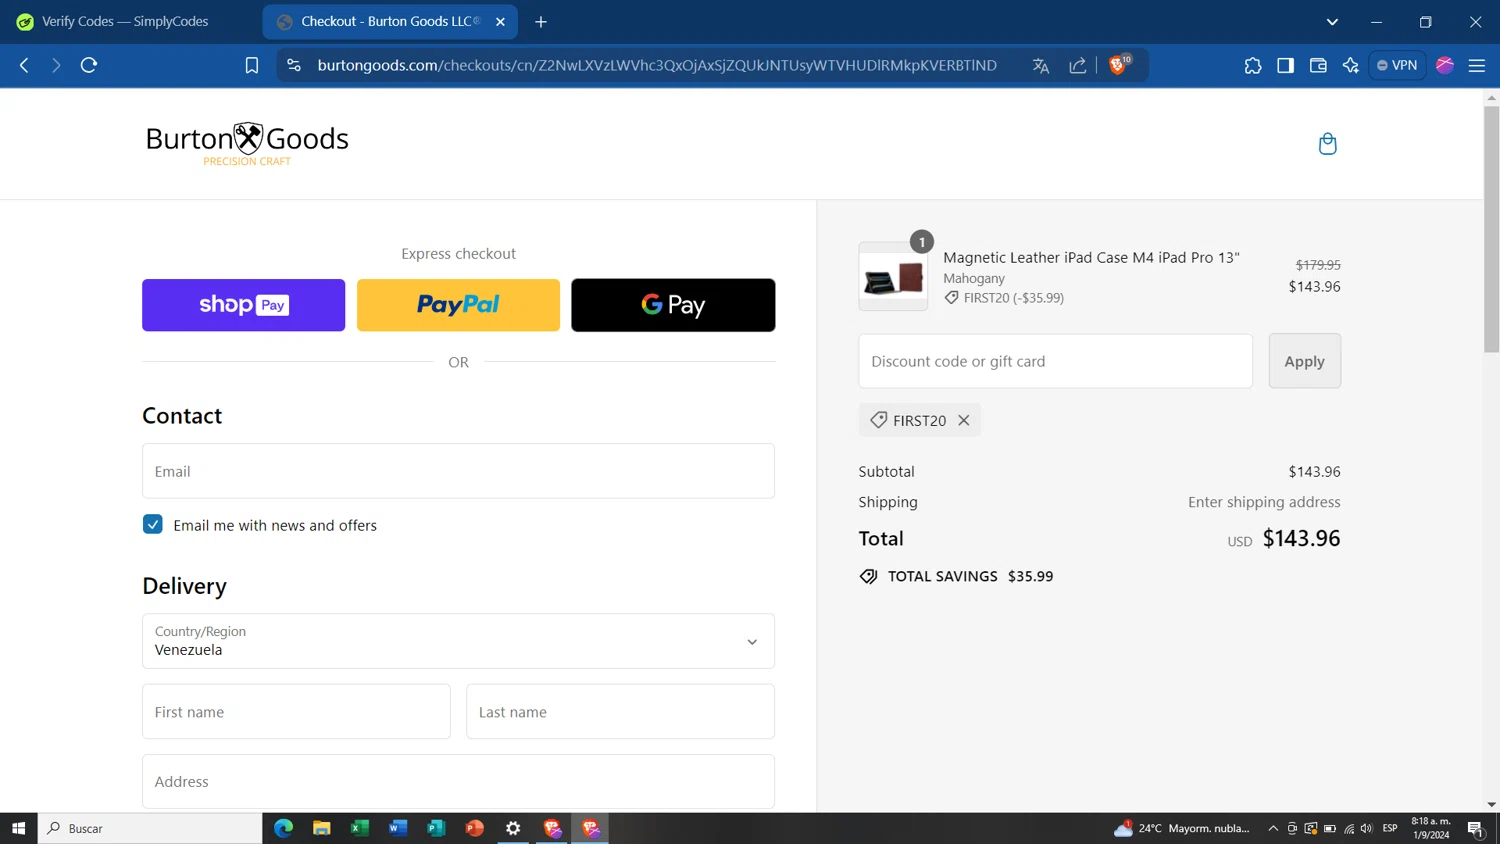
Task: Uncheck Email me with news and offers
Action: point(153,524)
